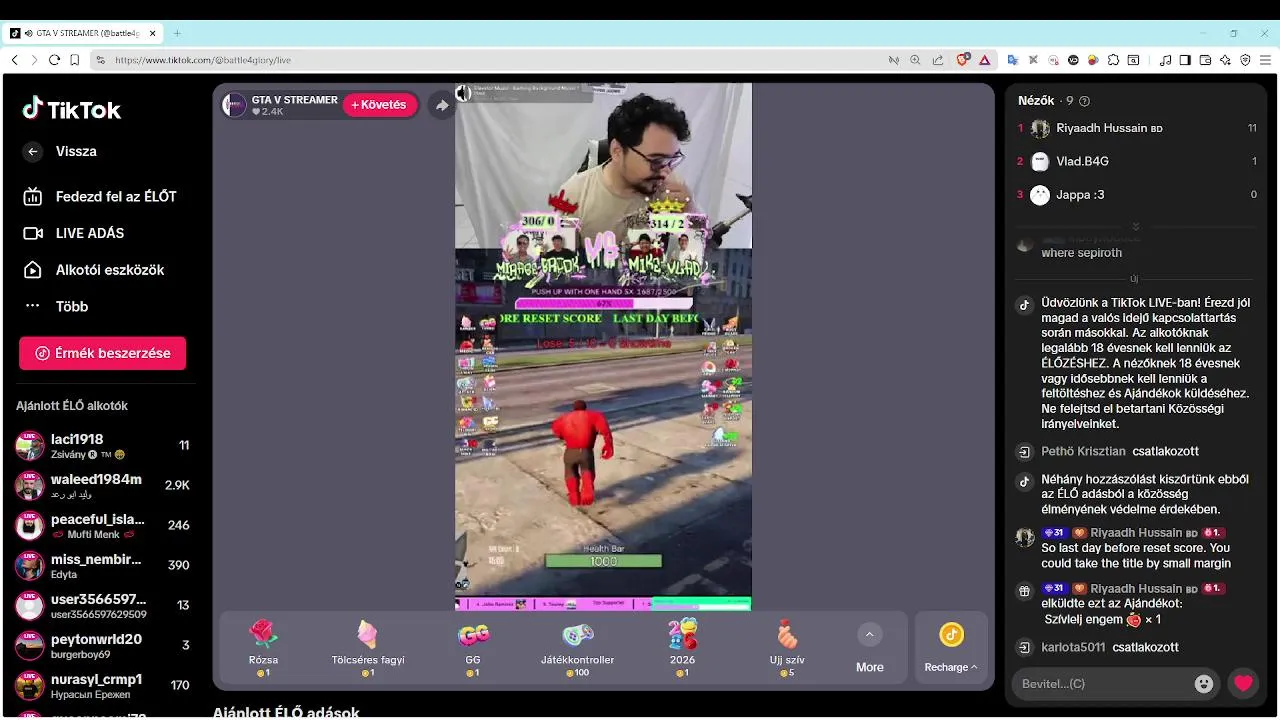
Task: Open Leo AI sparkle icon
Action: click(x=1225, y=60)
